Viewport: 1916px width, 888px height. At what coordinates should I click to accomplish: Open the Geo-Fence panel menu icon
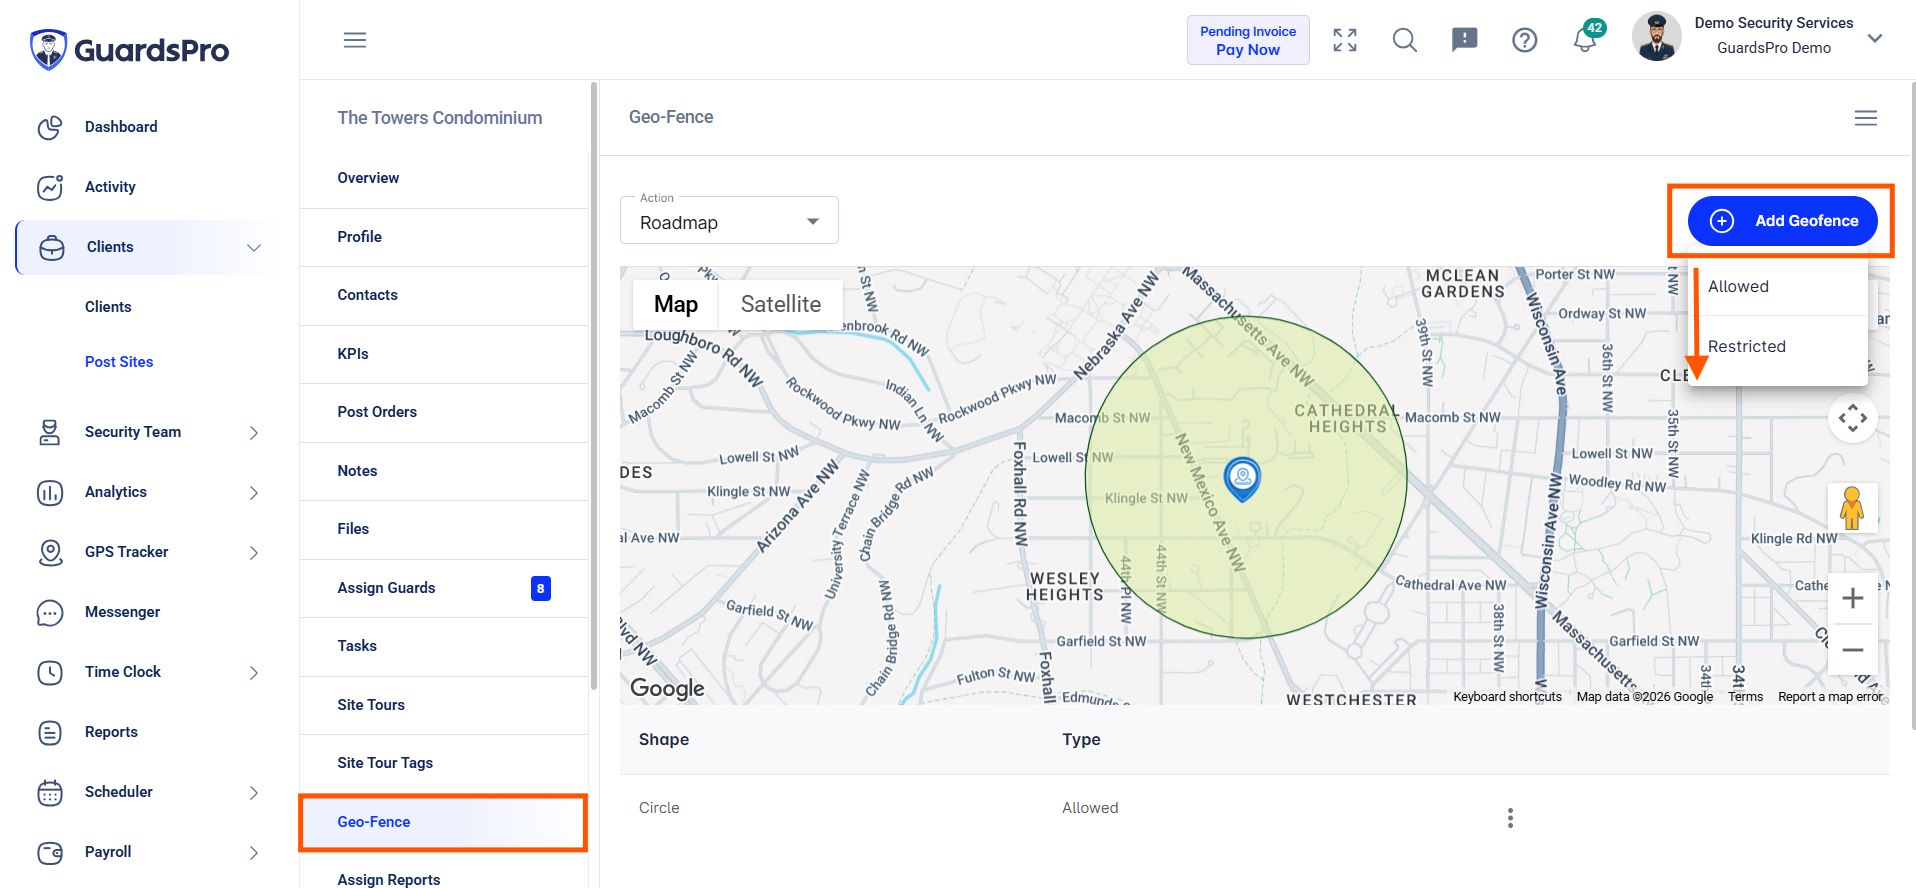[1866, 118]
